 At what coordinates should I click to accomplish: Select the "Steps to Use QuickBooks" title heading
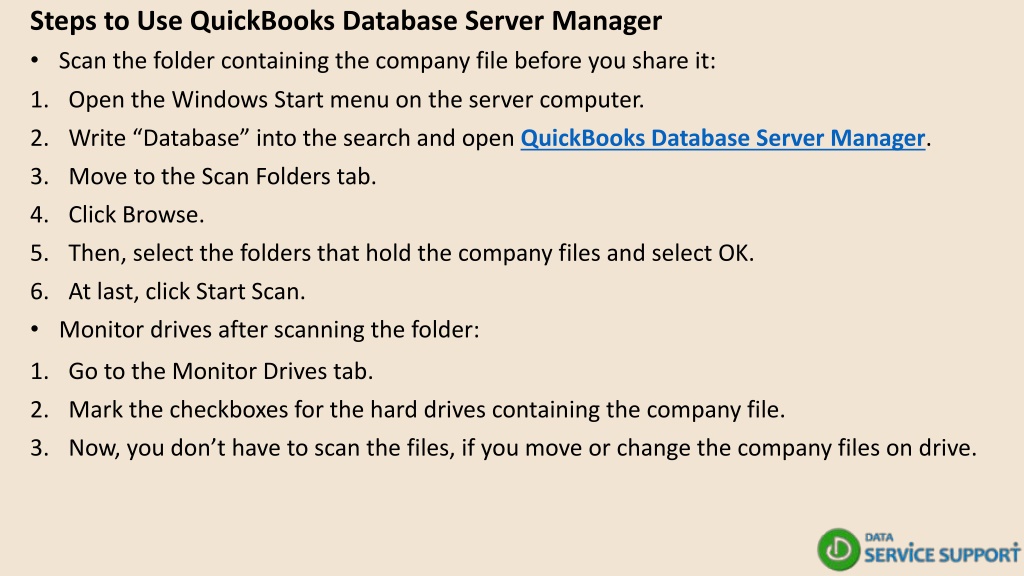(x=346, y=21)
